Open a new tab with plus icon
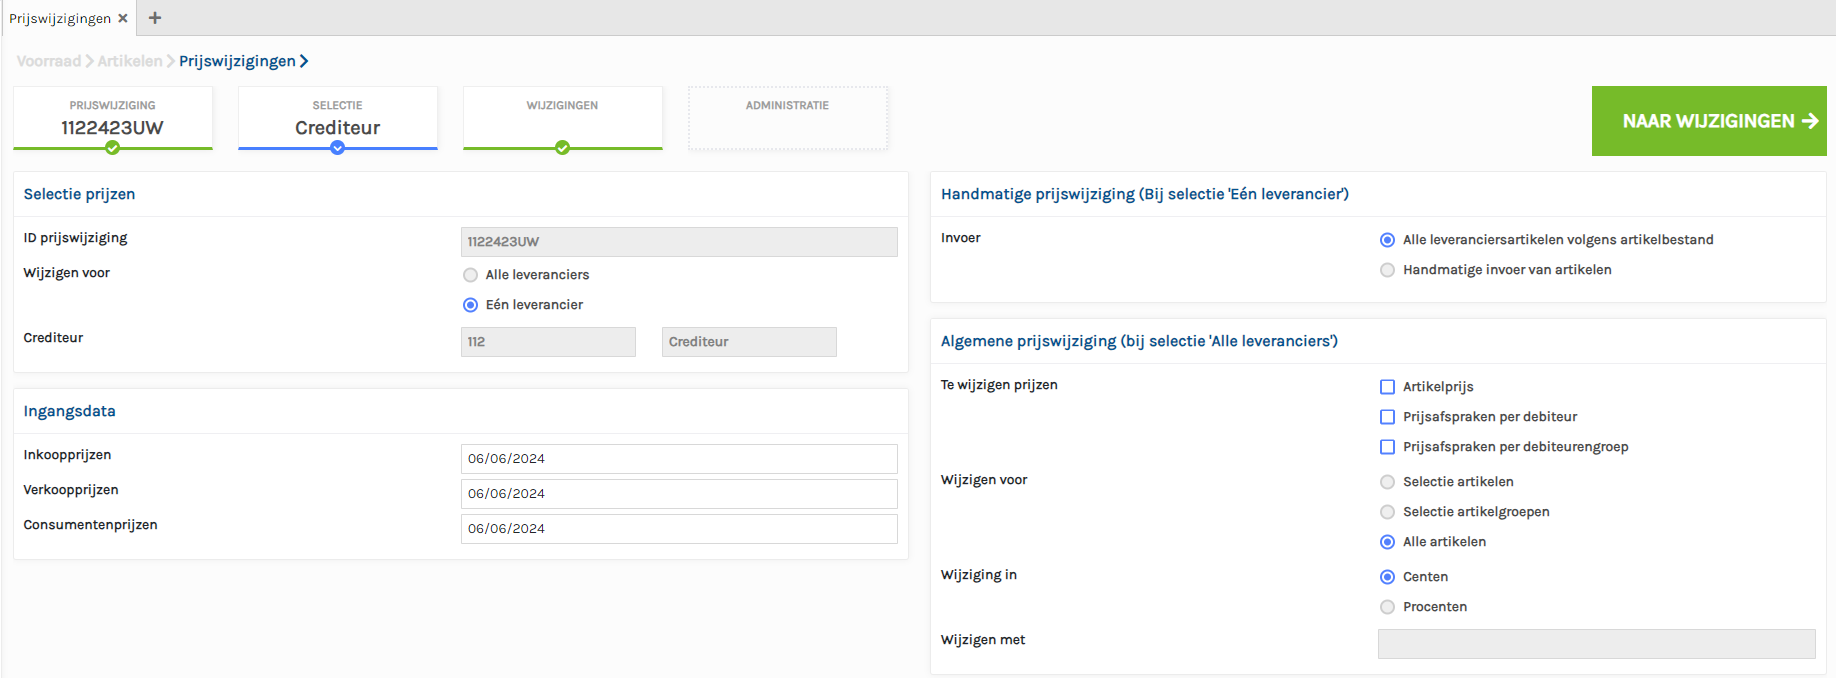1836x678 pixels. [x=155, y=18]
